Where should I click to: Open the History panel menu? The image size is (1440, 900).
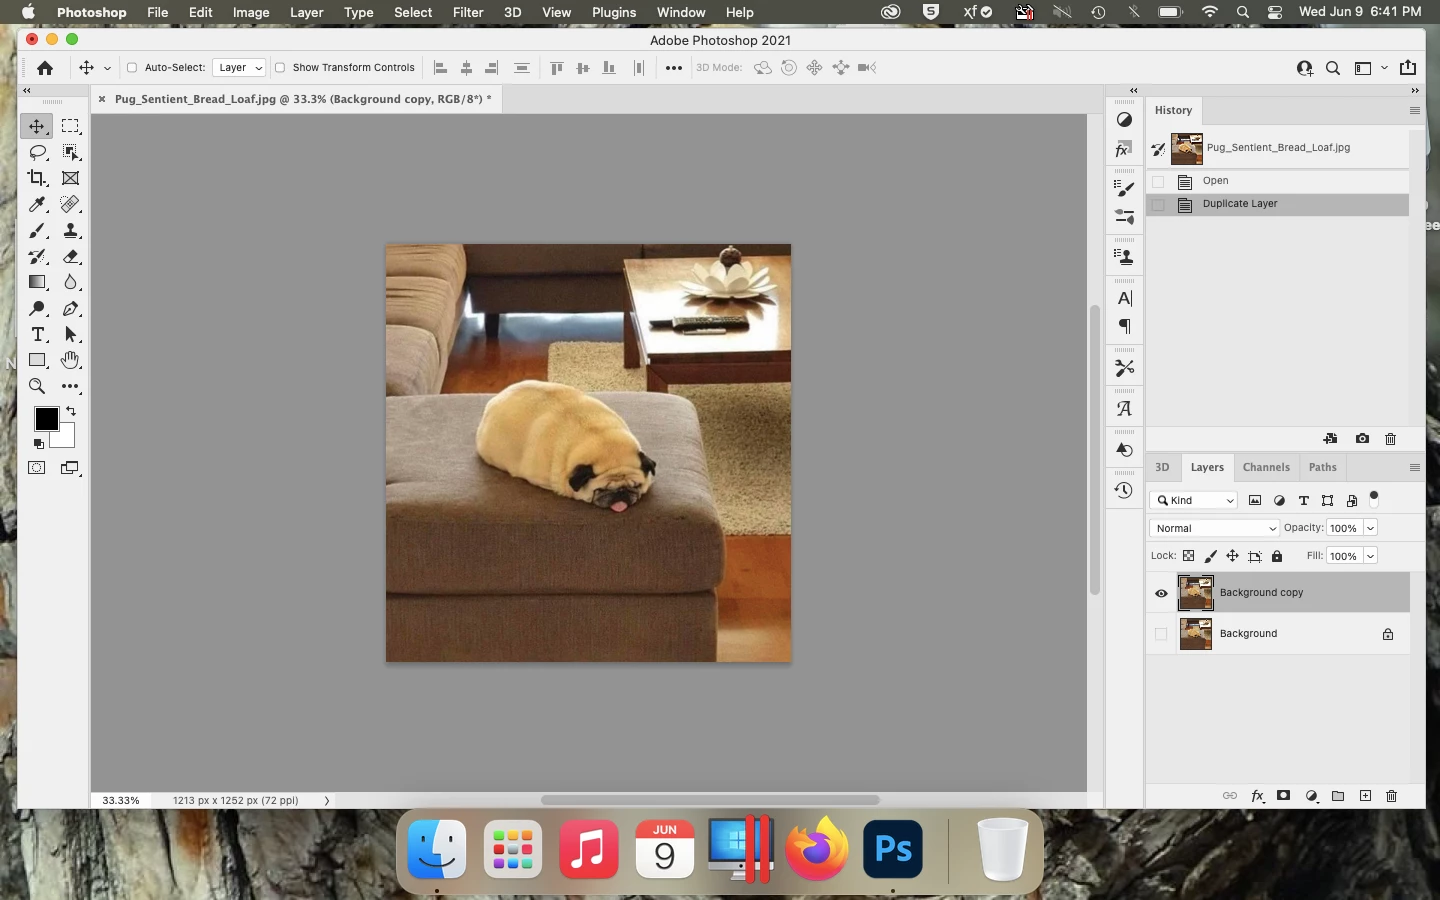coord(1414,110)
